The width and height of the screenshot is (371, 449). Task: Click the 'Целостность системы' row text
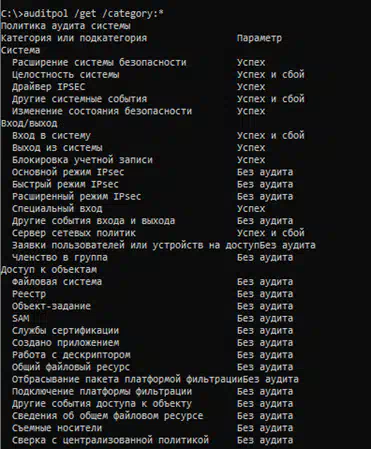[x=66, y=75]
